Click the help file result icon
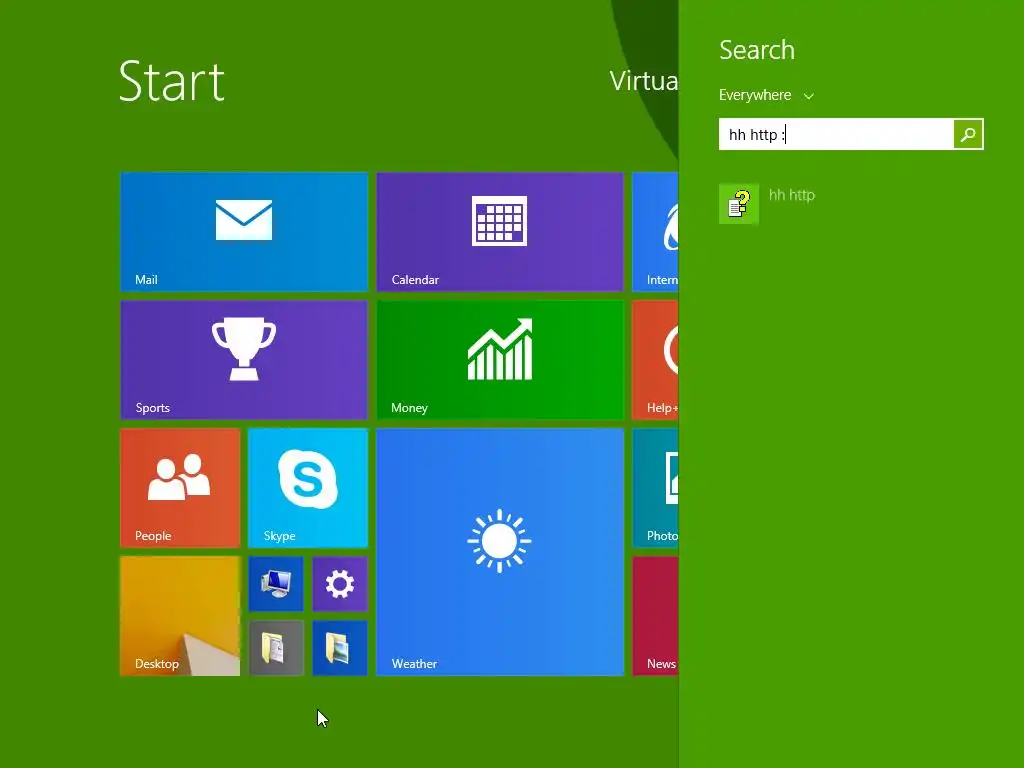 (x=739, y=204)
